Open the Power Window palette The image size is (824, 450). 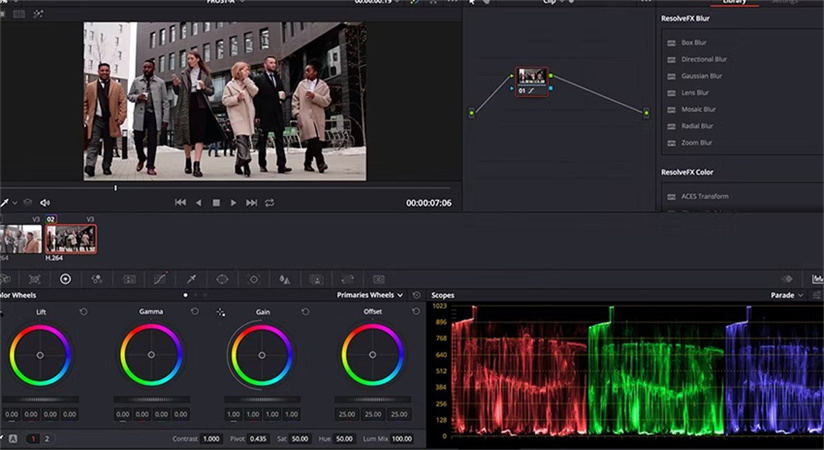222,279
